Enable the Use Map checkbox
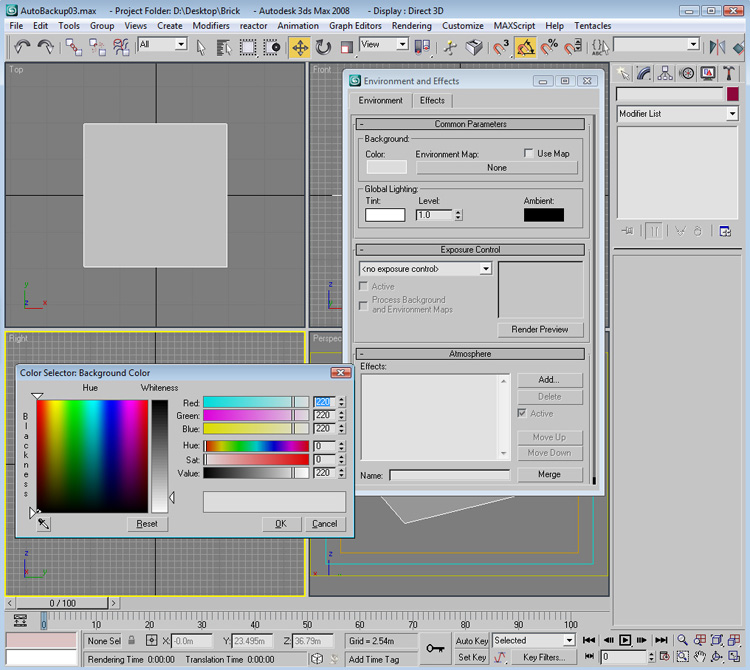Screen dimensions: 750x670 coord(530,153)
